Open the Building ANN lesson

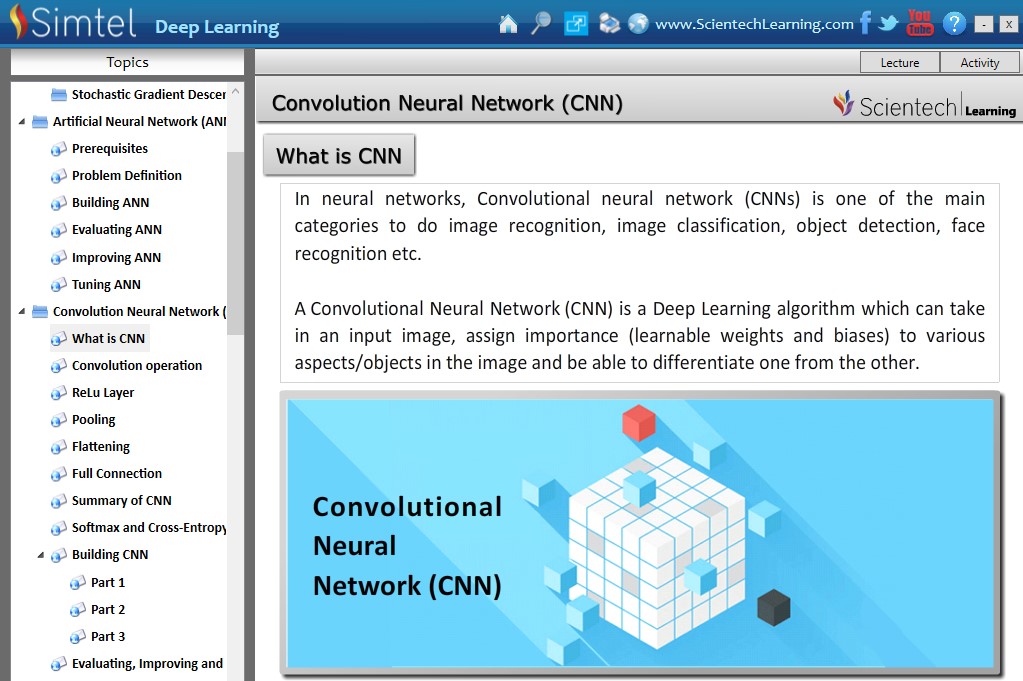pos(110,203)
